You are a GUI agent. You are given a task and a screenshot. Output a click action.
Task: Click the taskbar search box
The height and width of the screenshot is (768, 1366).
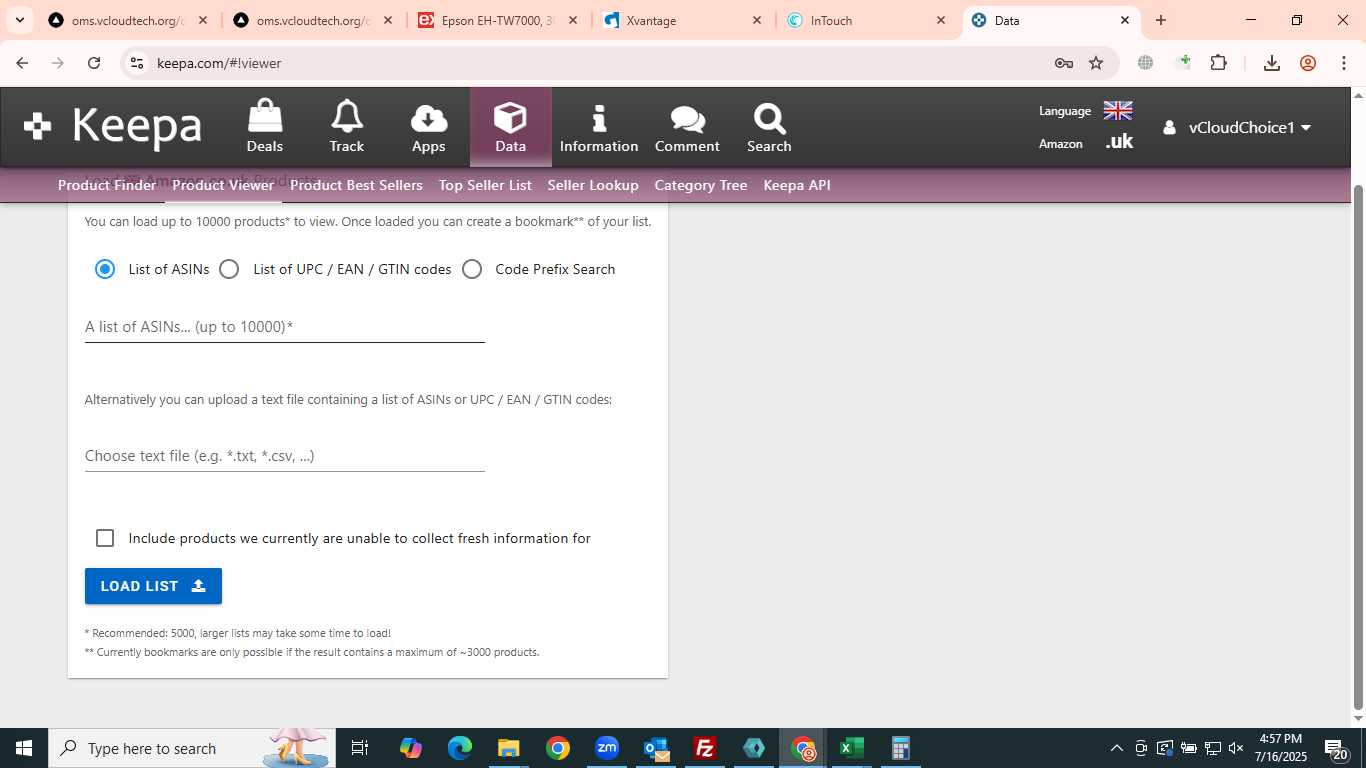point(192,748)
